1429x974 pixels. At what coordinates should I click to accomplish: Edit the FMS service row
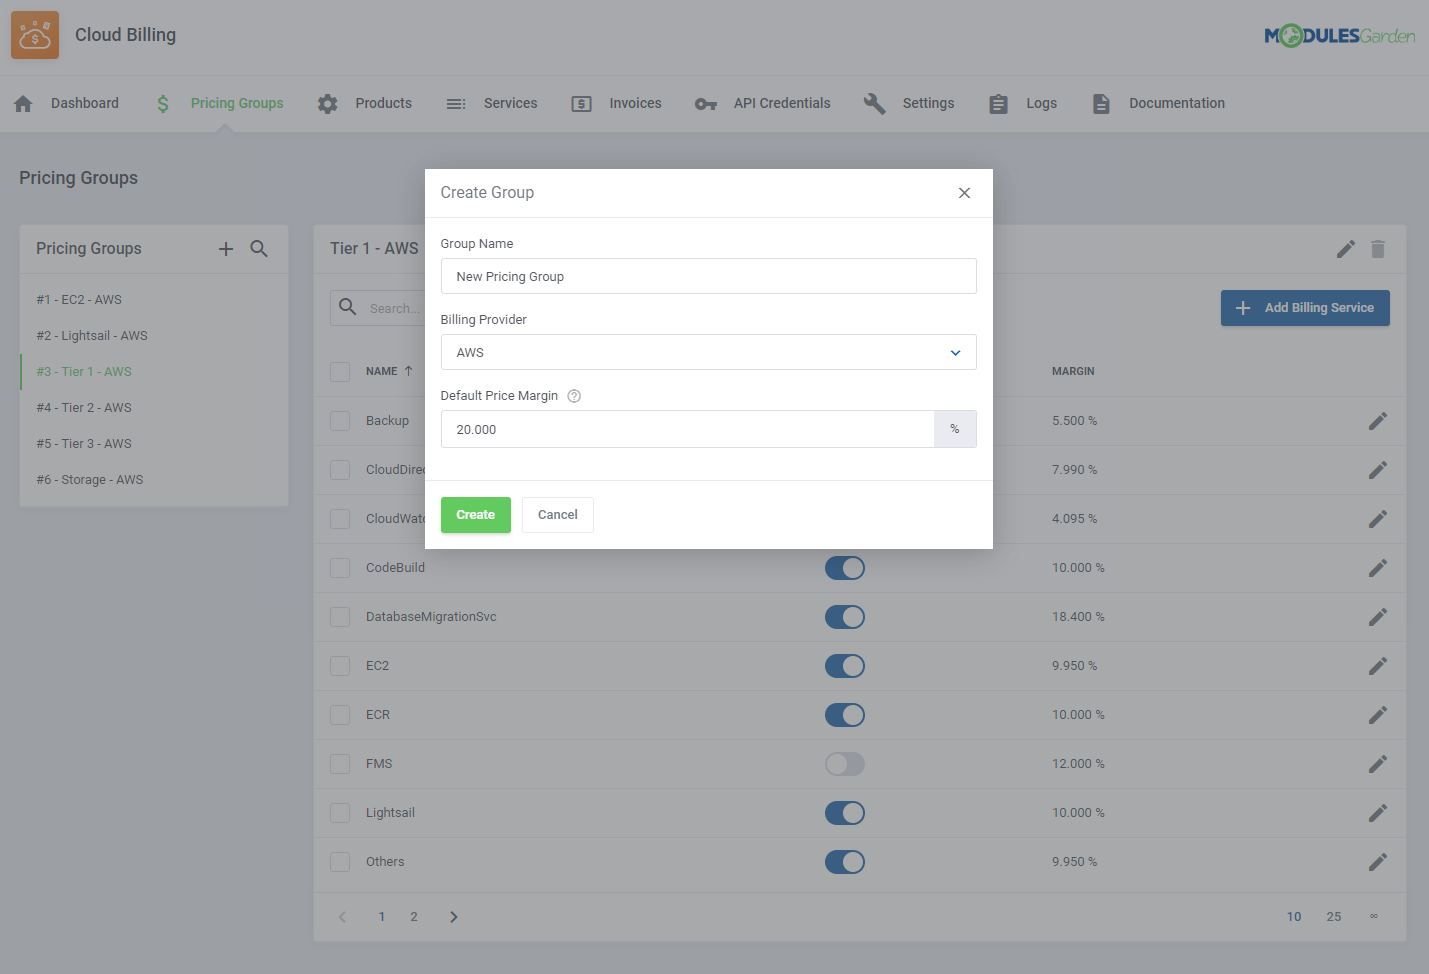point(1378,764)
